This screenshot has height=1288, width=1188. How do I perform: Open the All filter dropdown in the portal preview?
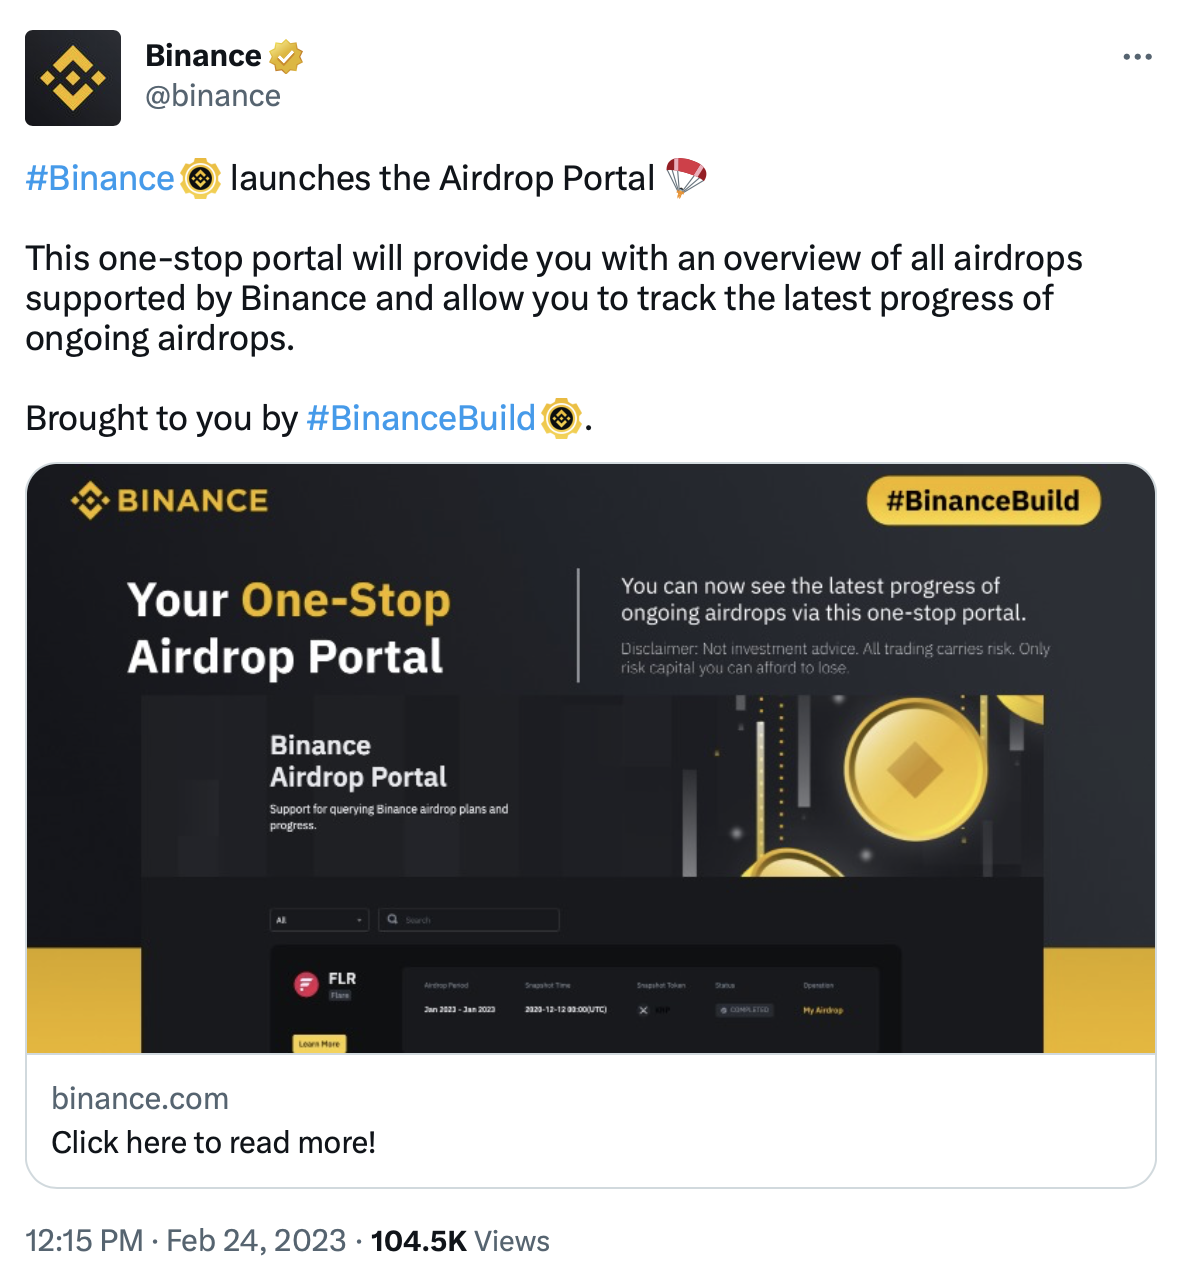(319, 920)
